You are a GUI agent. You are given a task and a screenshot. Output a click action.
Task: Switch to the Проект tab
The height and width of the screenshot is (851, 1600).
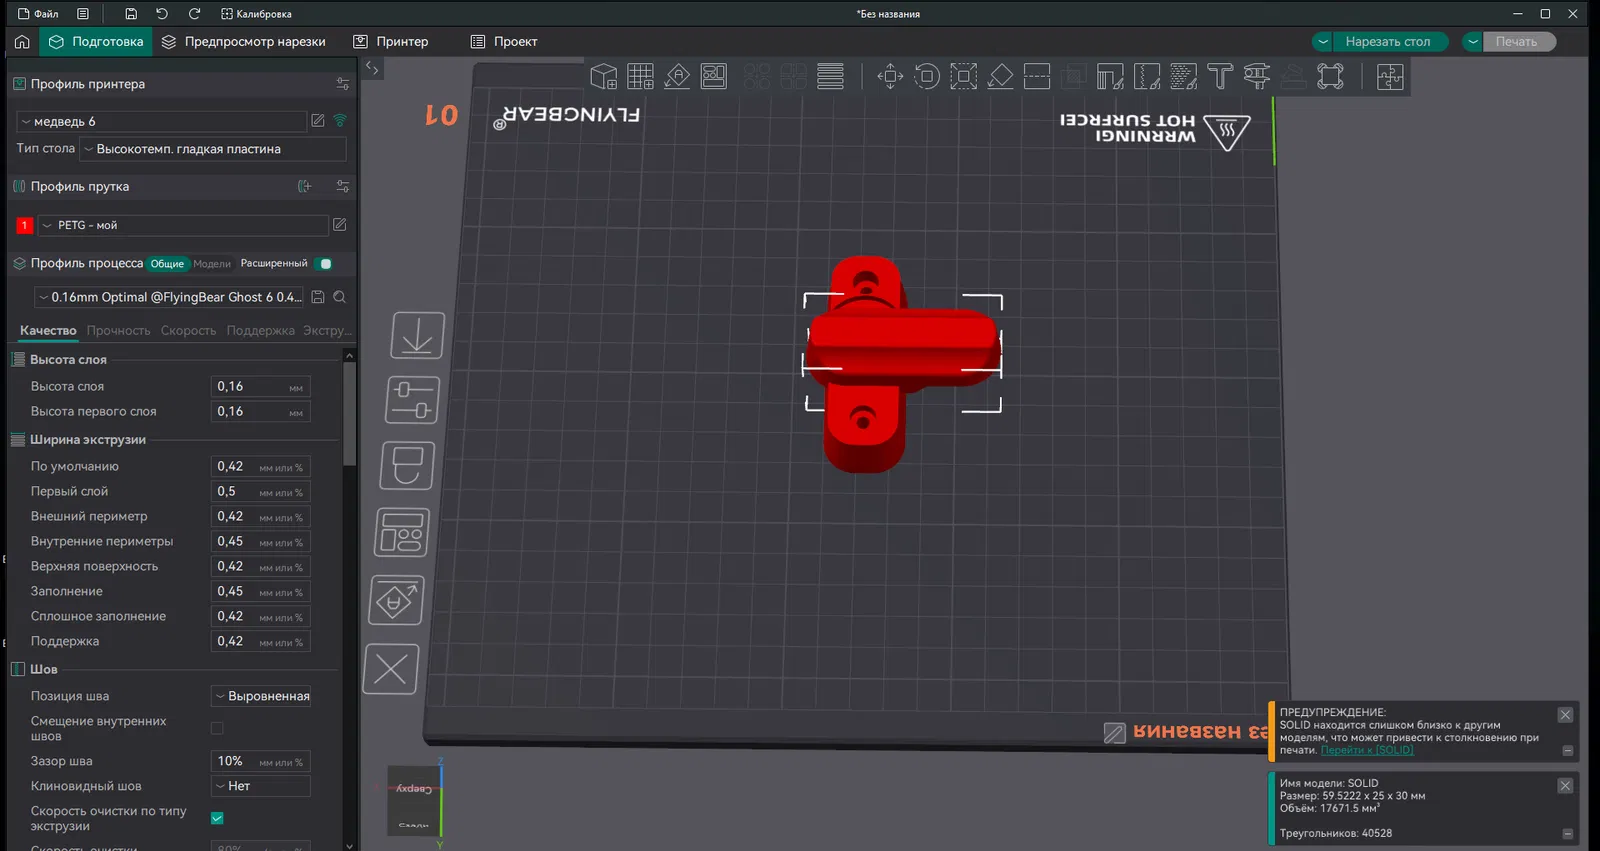pos(504,41)
